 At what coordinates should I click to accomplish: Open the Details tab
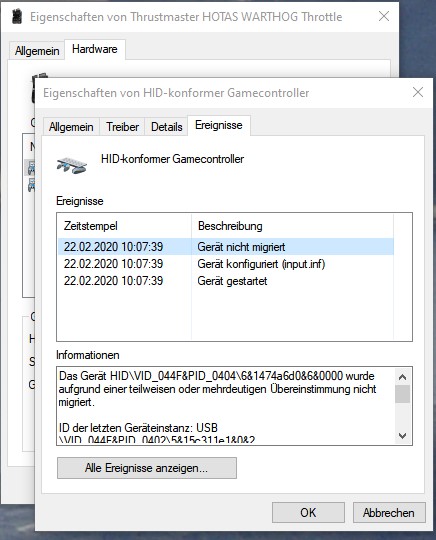click(x=166, y=127)
